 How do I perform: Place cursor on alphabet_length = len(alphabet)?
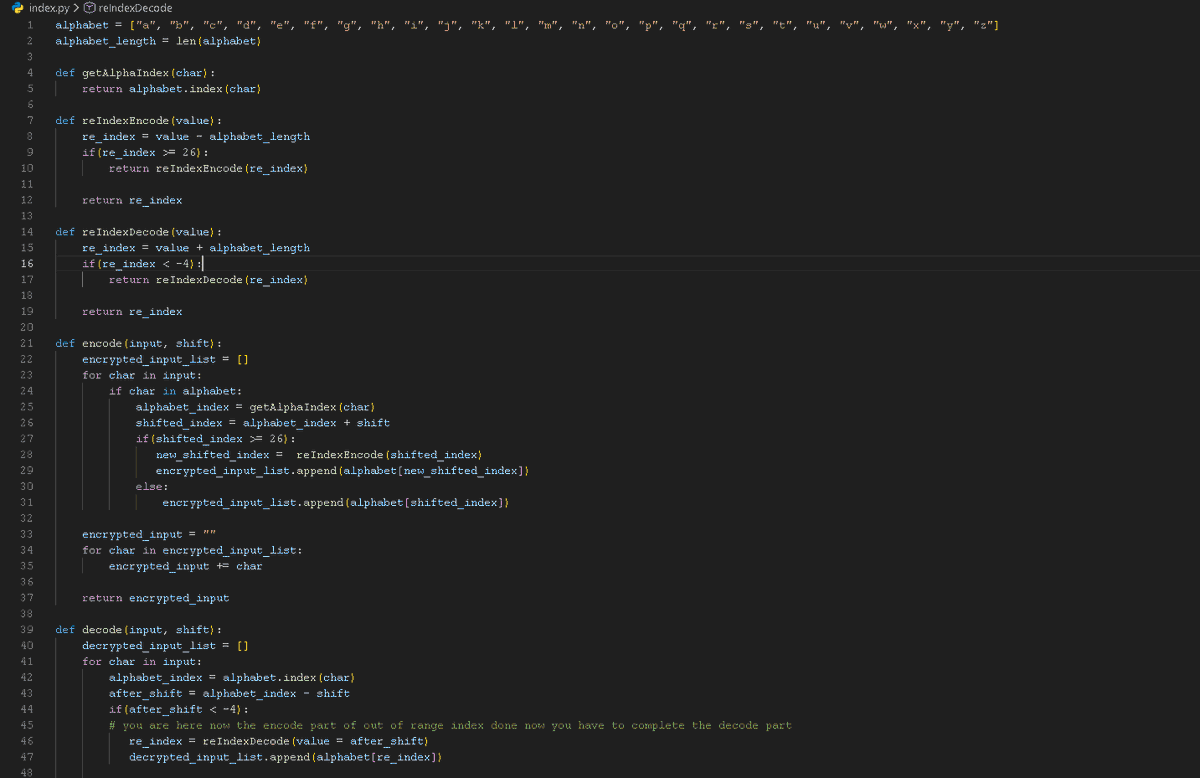pos(158,41)
